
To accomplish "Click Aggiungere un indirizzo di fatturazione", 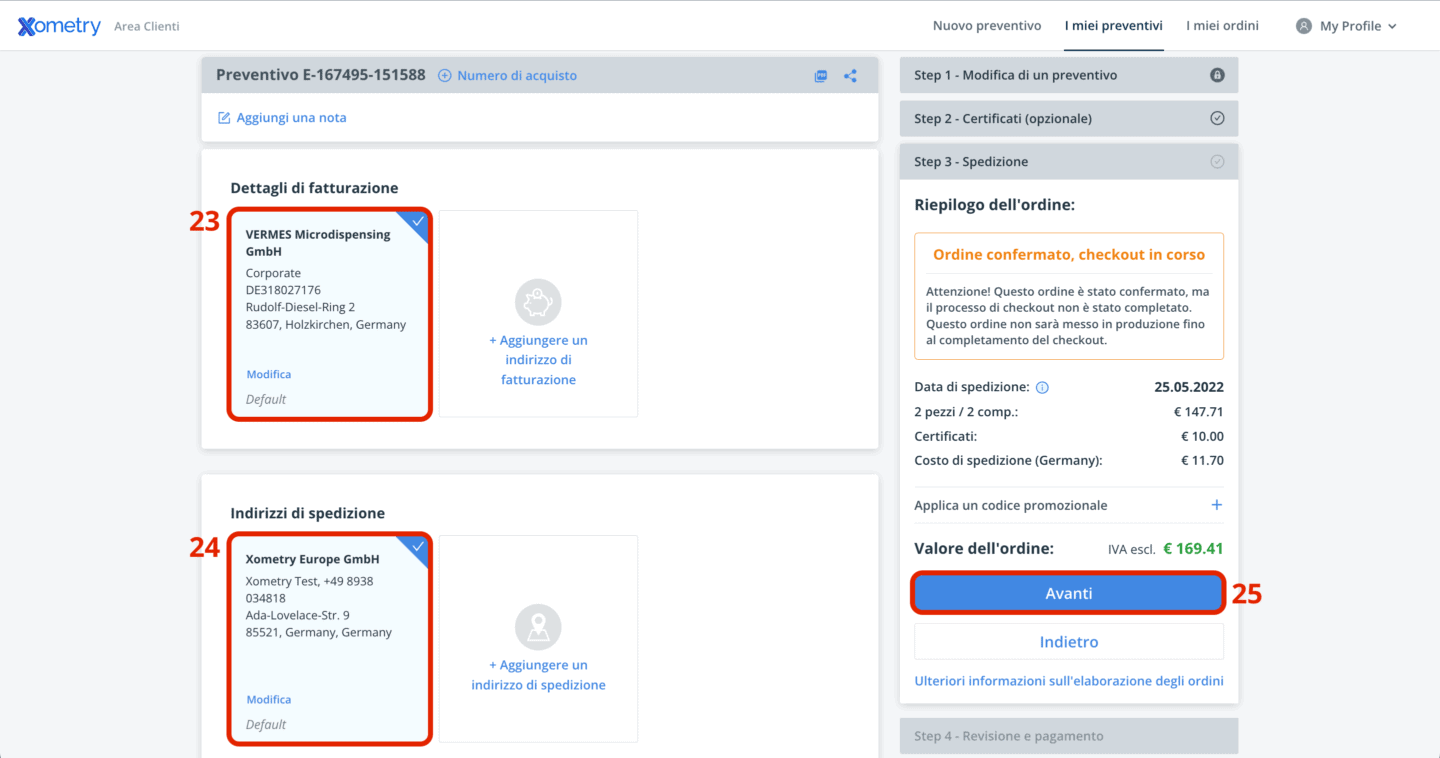I will pyautogui.click(x=538, y=360).
